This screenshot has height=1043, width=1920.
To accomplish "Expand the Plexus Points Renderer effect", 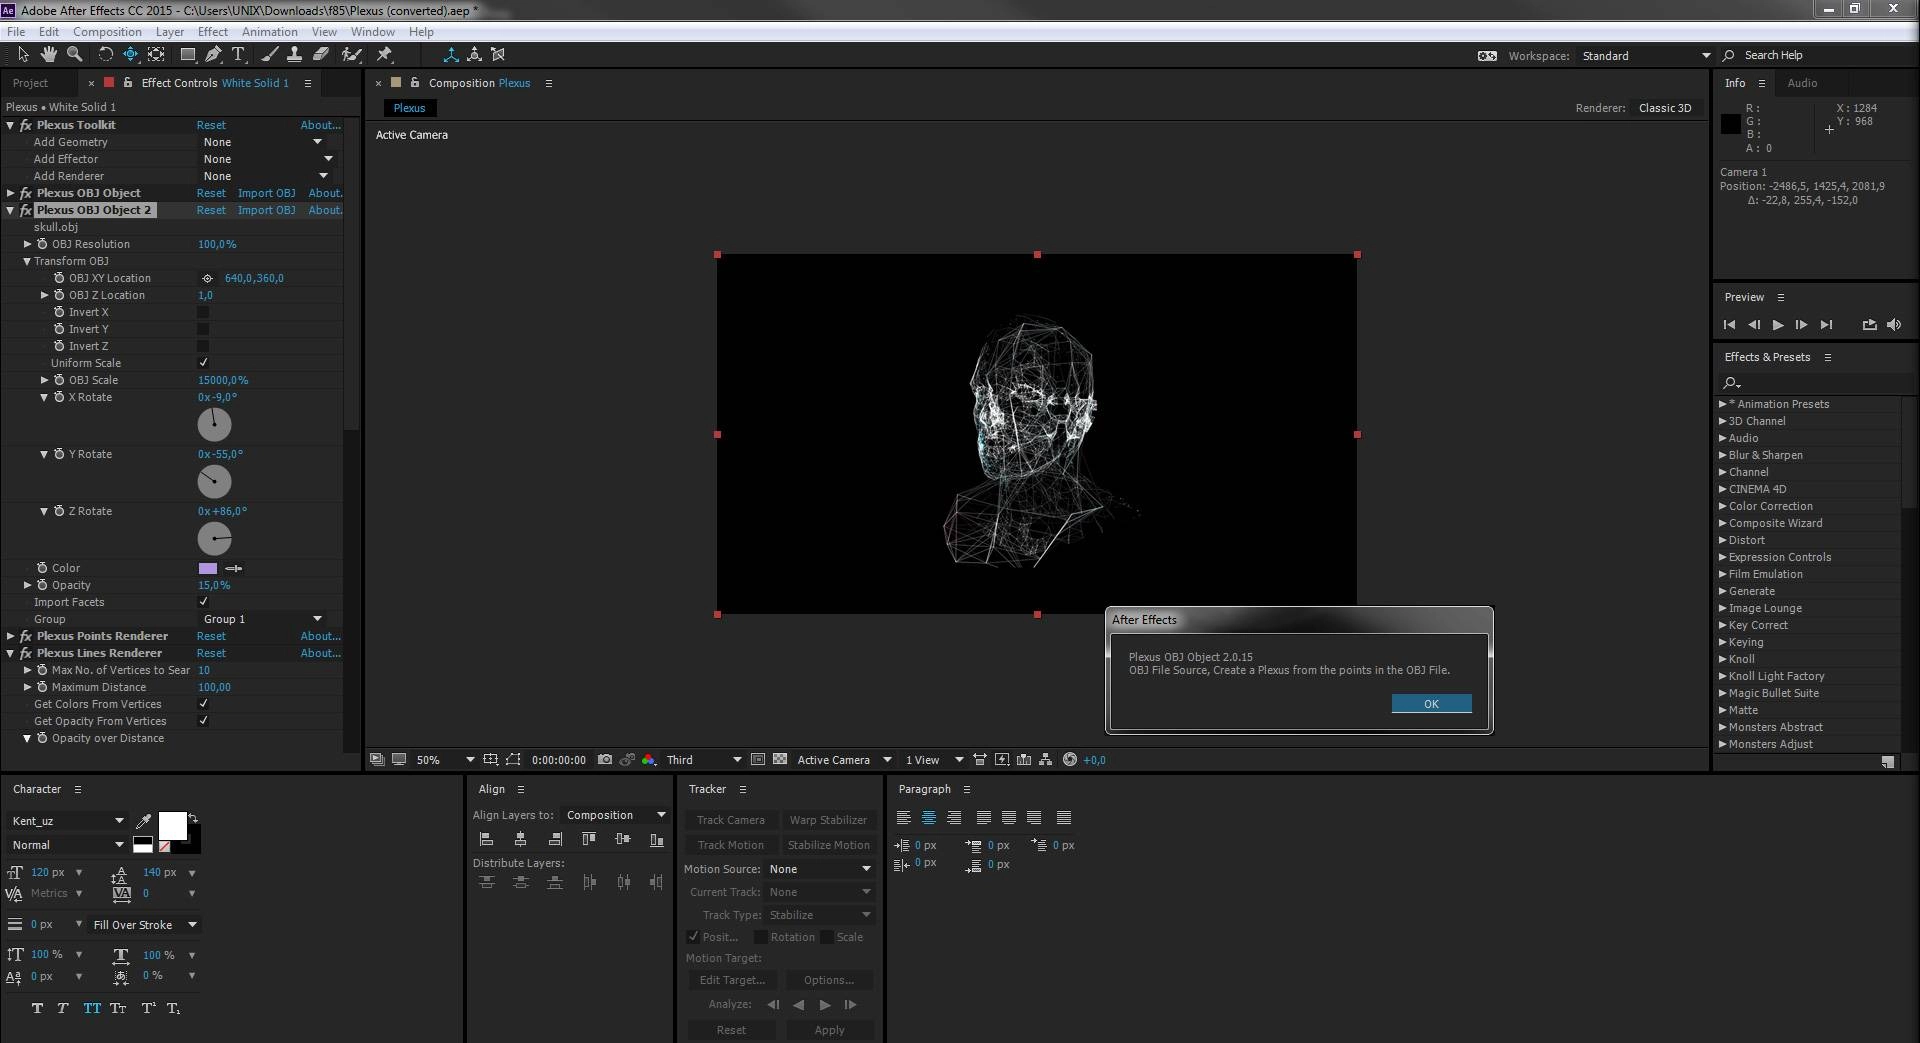I will (10, 636).
